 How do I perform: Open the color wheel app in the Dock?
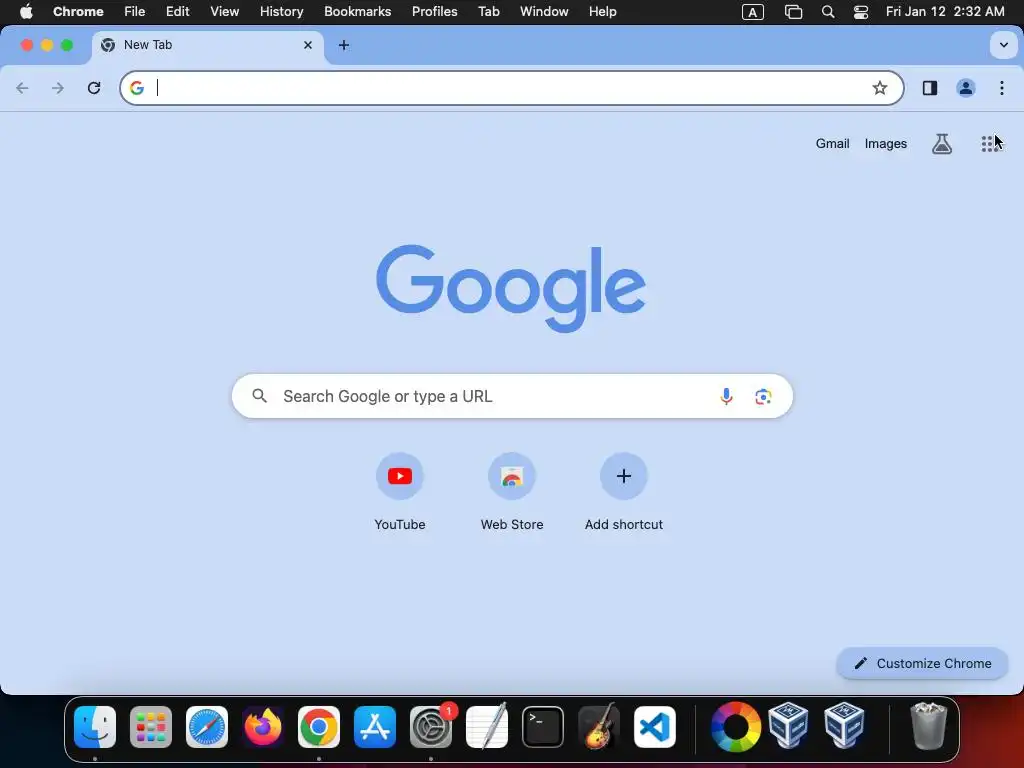coord(736,727)
